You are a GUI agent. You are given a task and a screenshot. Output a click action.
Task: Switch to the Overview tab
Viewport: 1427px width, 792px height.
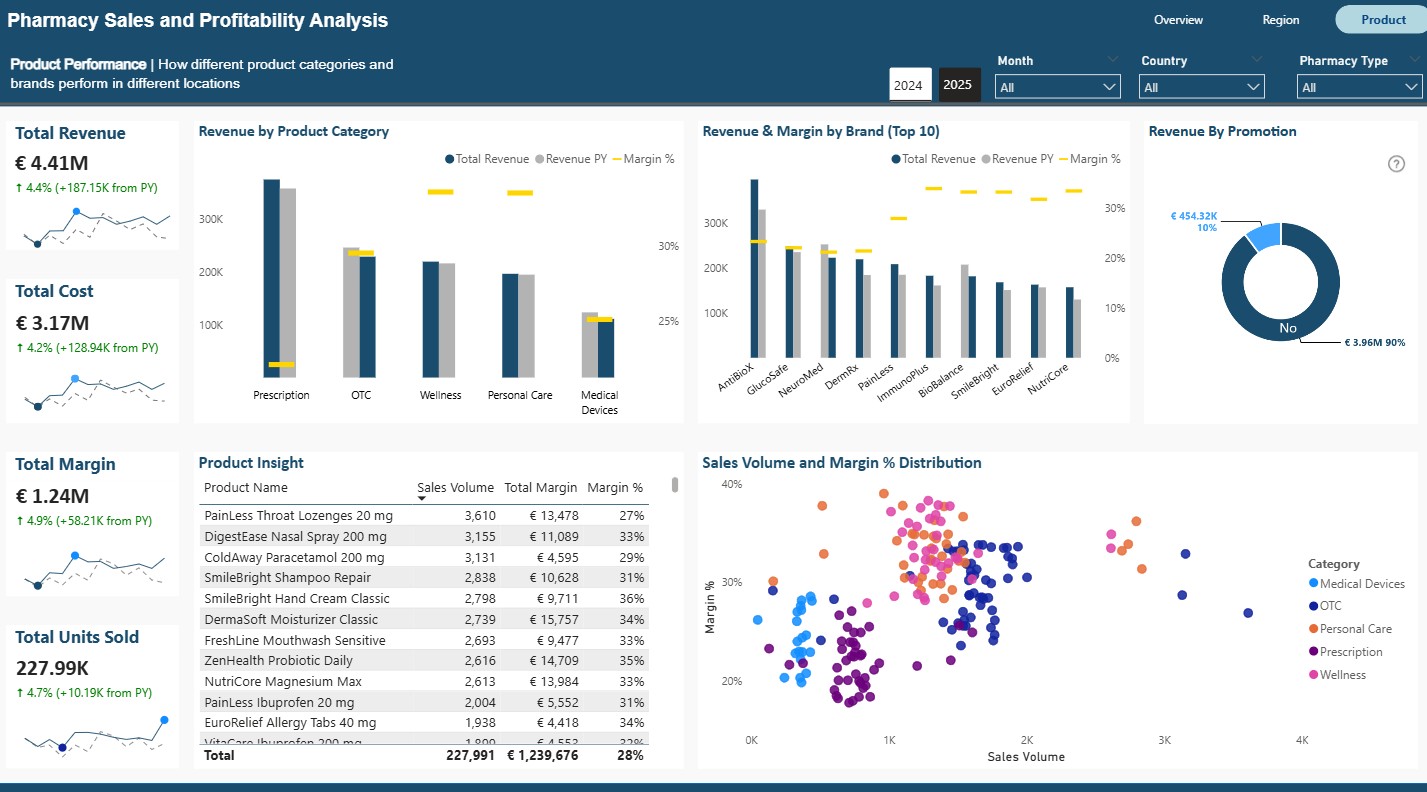click(1178, 20)
